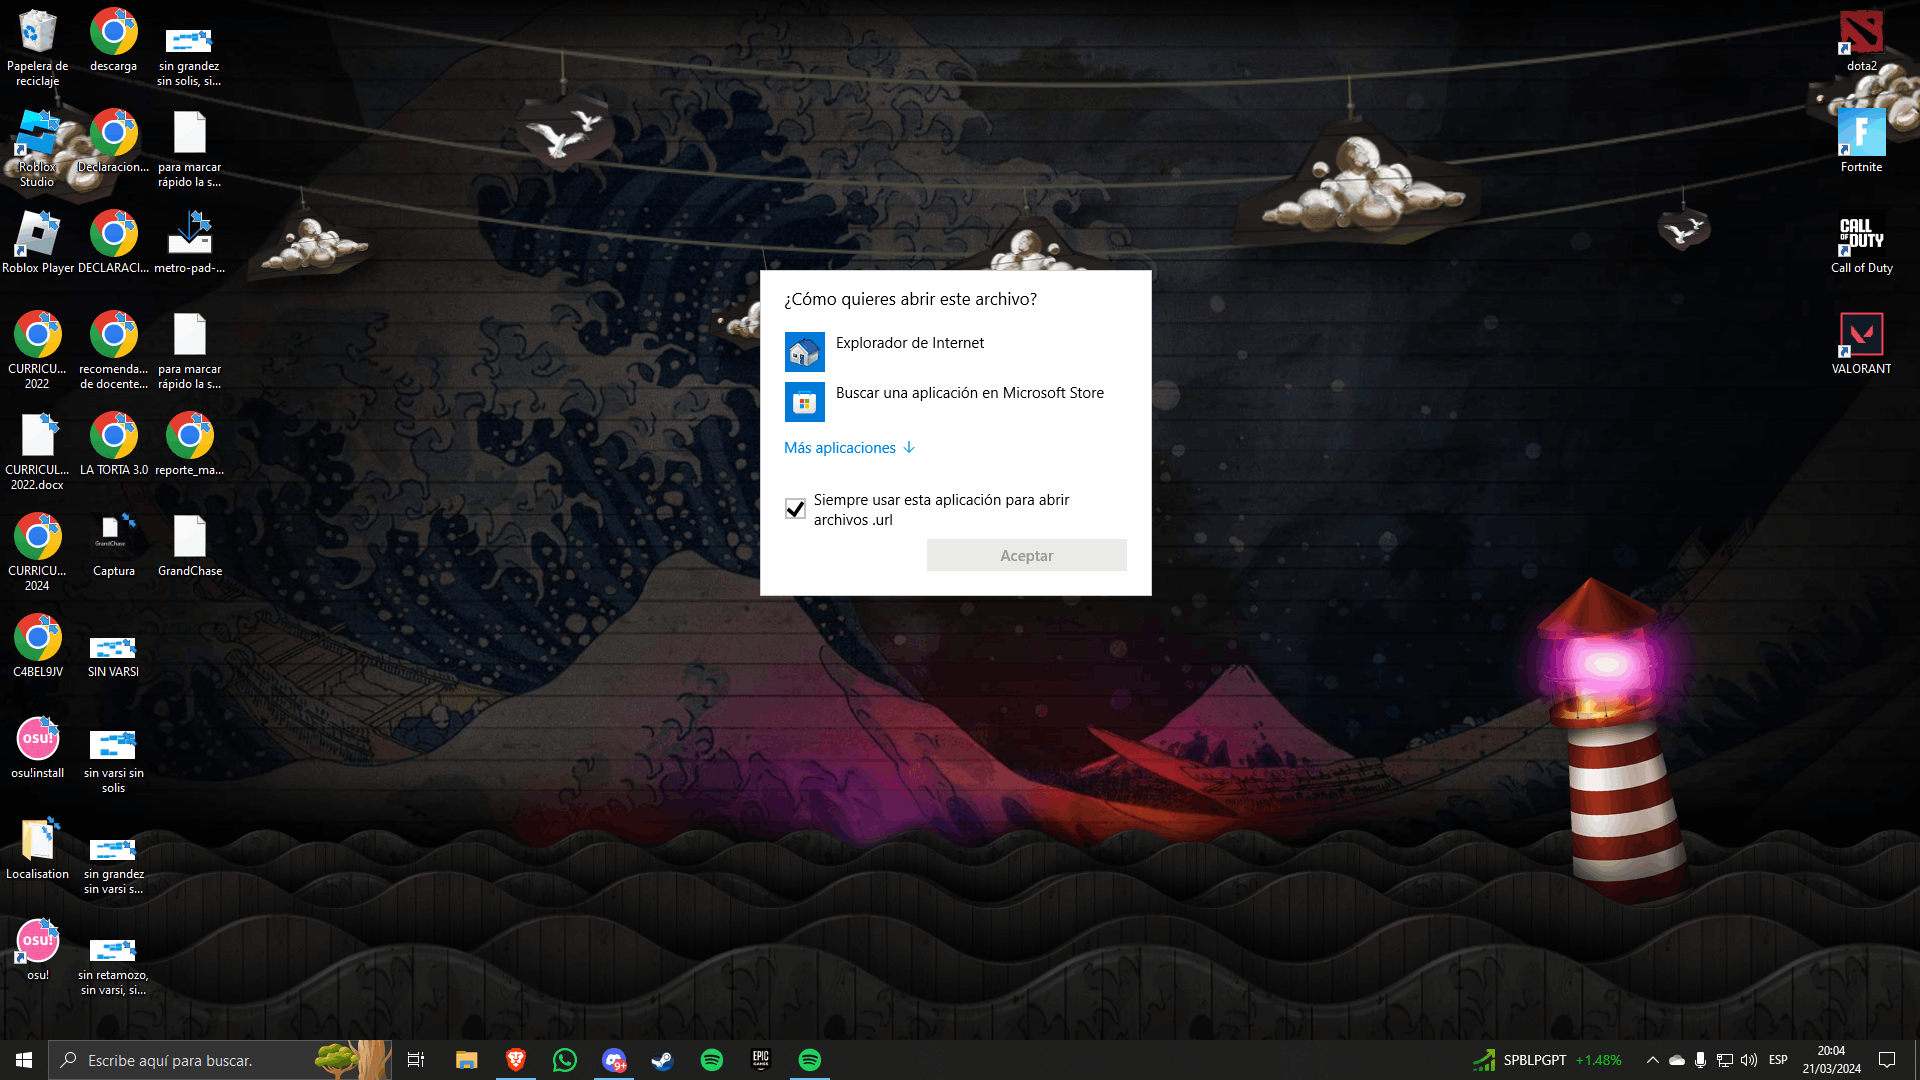
Task: Choose Buscar una aplicación en Microsoft Store
Action: [x=968, y=393]
